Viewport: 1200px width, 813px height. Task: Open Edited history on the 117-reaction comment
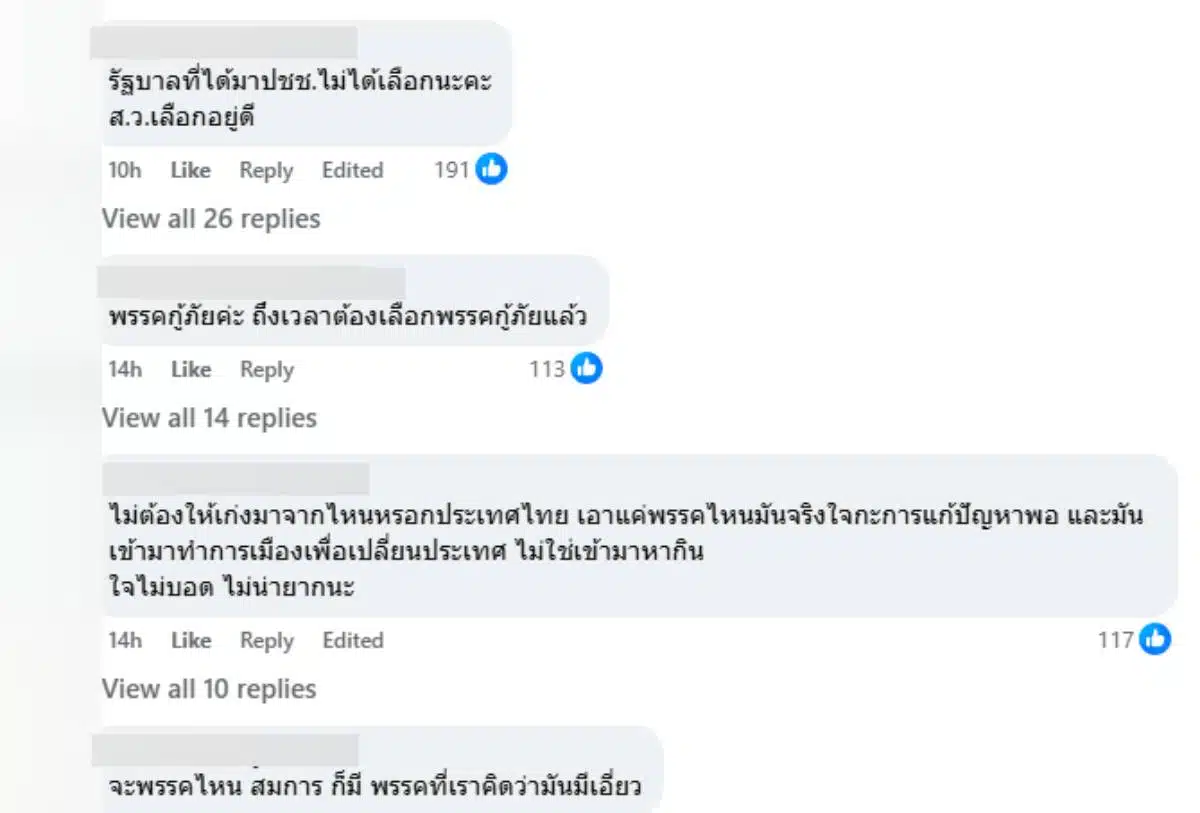click(352, 640)
